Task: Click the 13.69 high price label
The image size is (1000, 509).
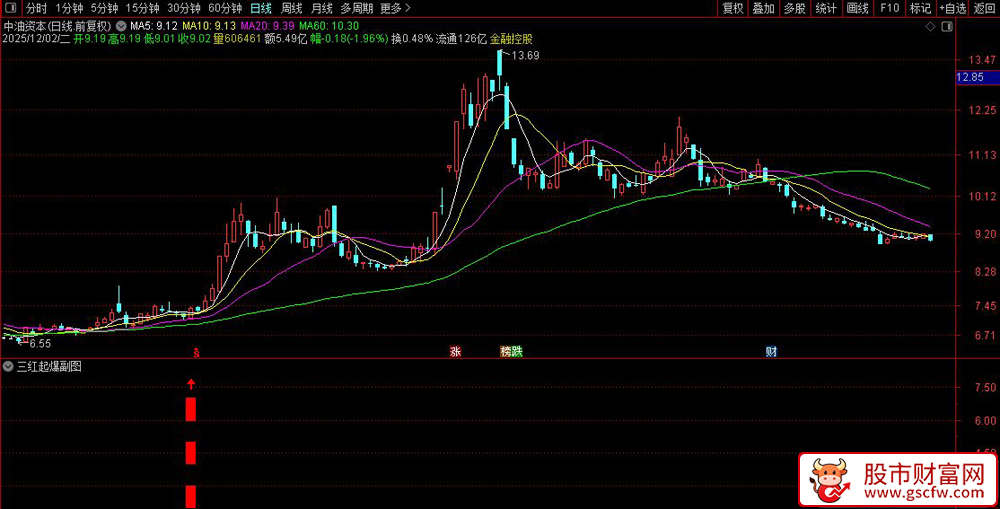Action: pos(526,55)
